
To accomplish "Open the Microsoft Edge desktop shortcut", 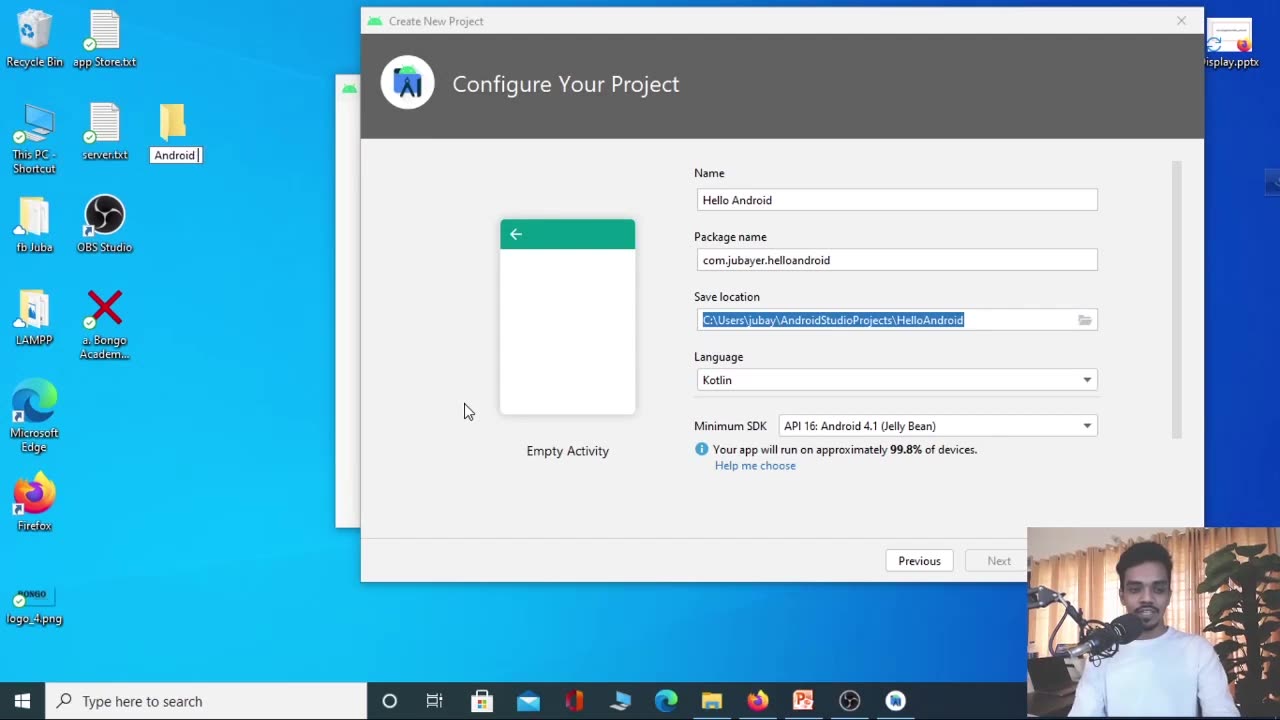I will click(x=34, y=417).
